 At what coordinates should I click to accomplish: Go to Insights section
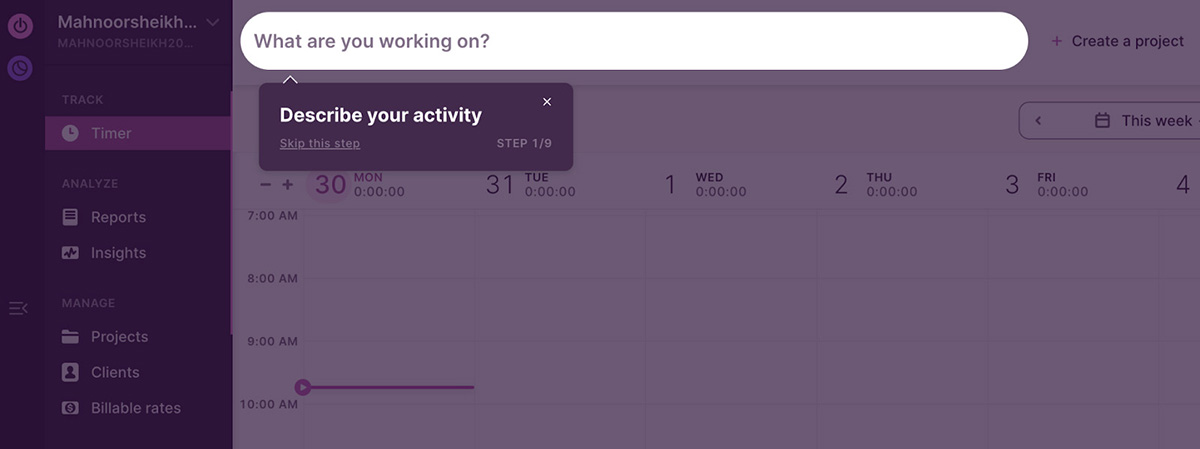pos(118,253)
